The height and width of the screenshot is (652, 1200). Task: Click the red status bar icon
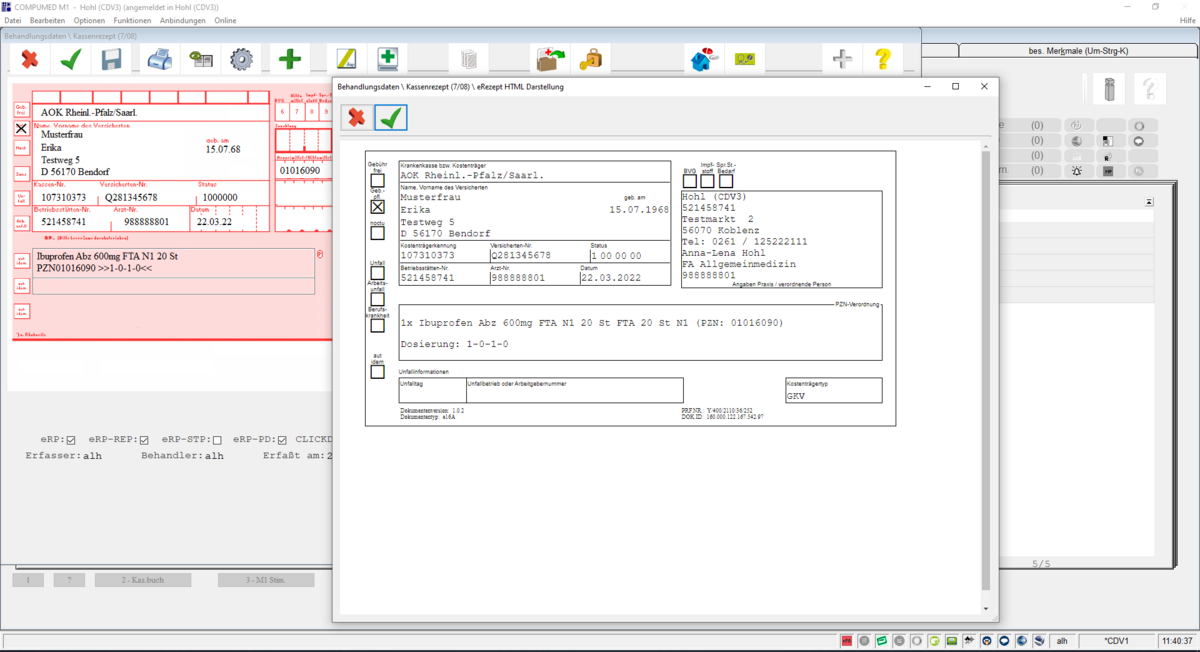tap(846, 640)
